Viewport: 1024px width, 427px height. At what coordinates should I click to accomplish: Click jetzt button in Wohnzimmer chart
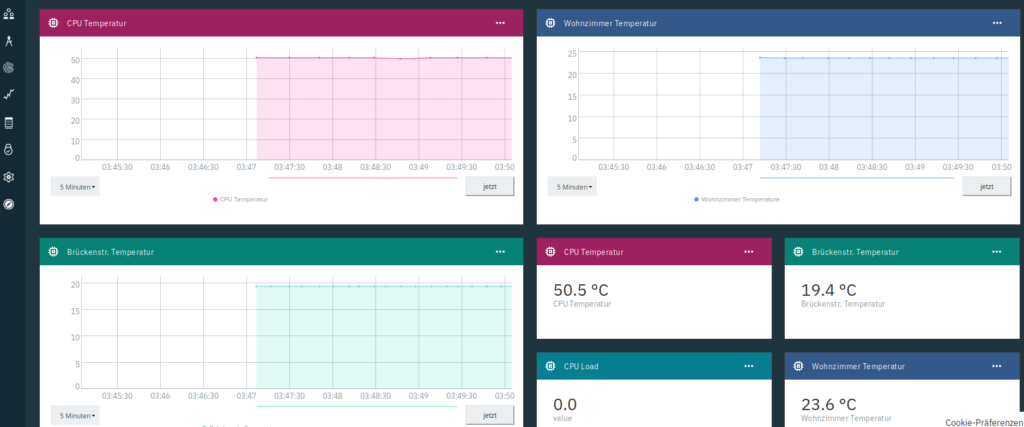pyautogui.click(x=987, y=186)
